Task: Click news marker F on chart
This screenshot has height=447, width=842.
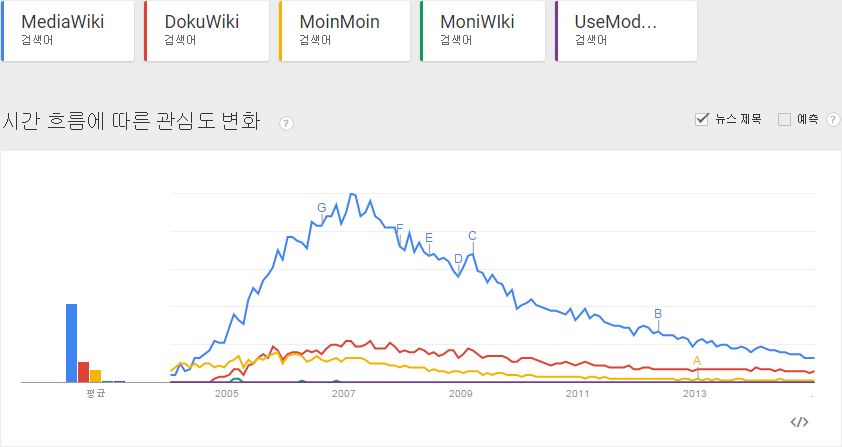Action: [x=400, y=229]
